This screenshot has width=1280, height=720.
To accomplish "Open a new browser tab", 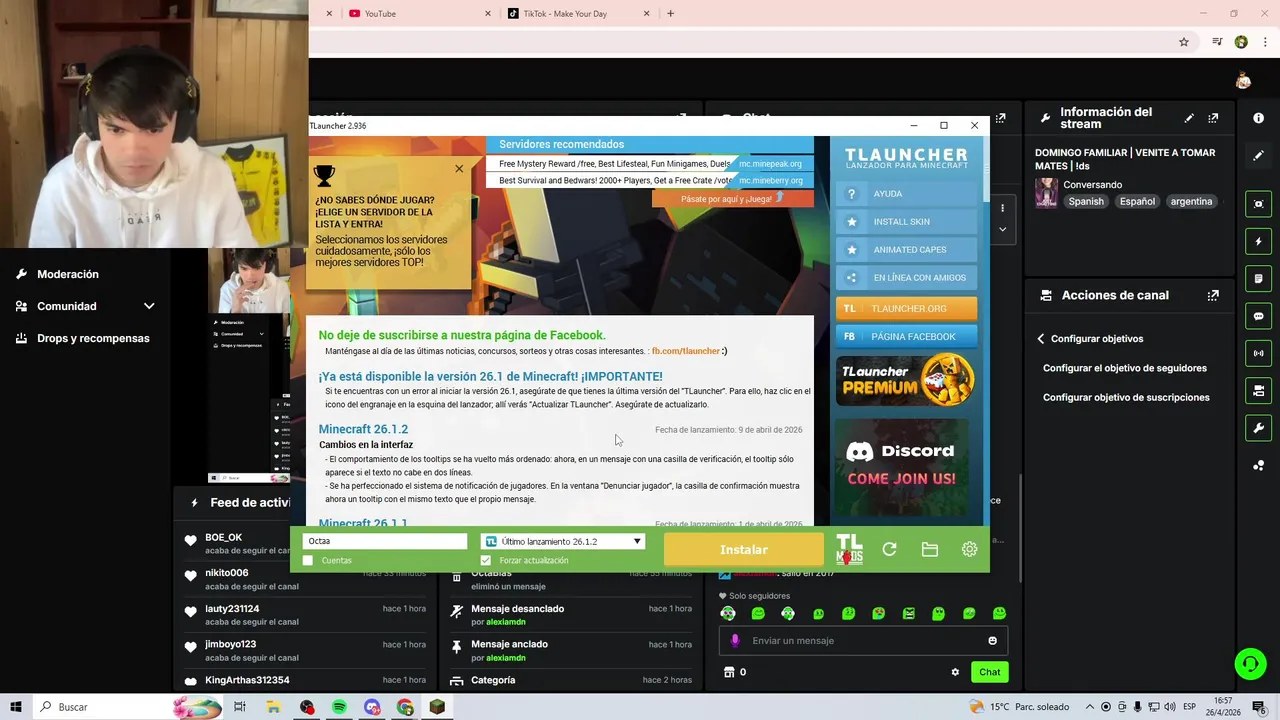I will pyautogui.click(x=670, y=14).
